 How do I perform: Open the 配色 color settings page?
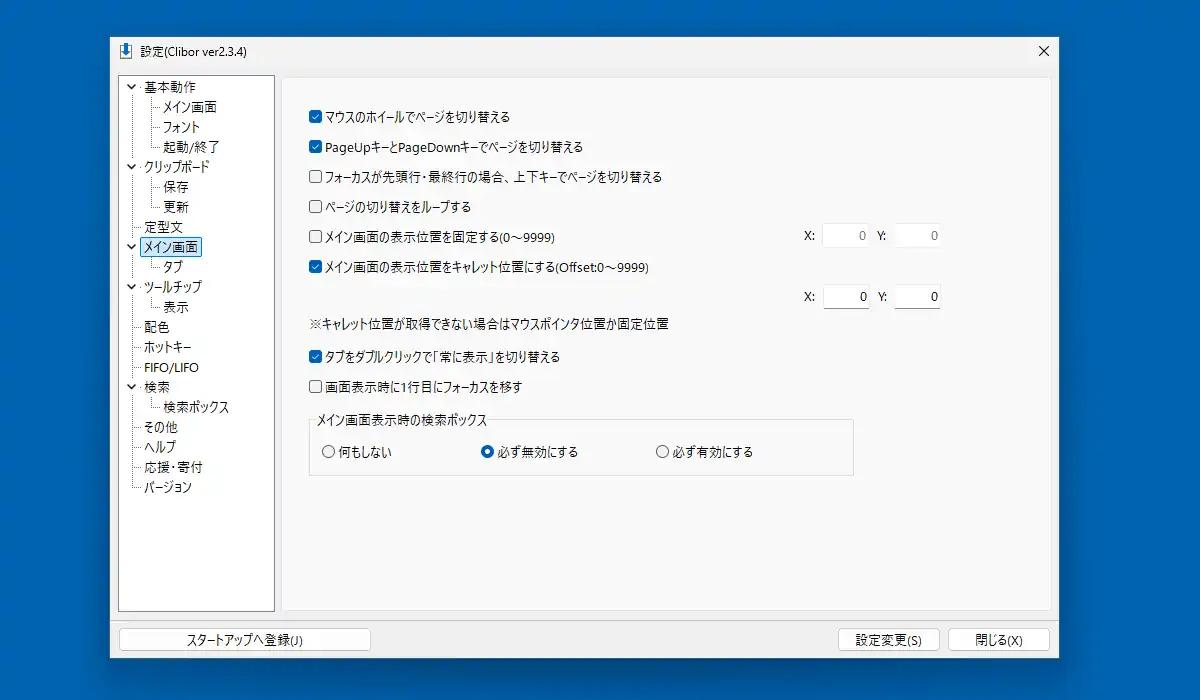(x=156, y=327)
